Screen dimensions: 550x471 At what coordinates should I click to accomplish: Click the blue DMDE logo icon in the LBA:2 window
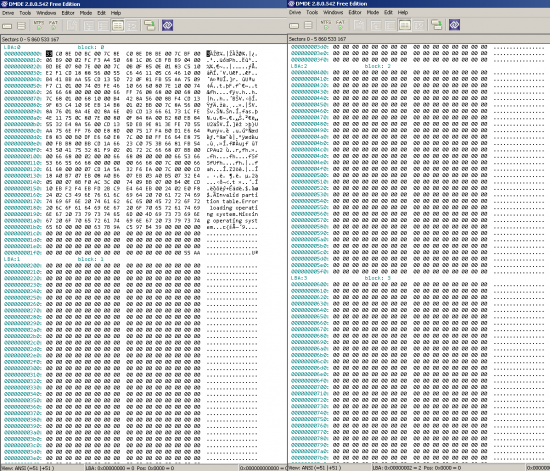click(x=454, y=25)
